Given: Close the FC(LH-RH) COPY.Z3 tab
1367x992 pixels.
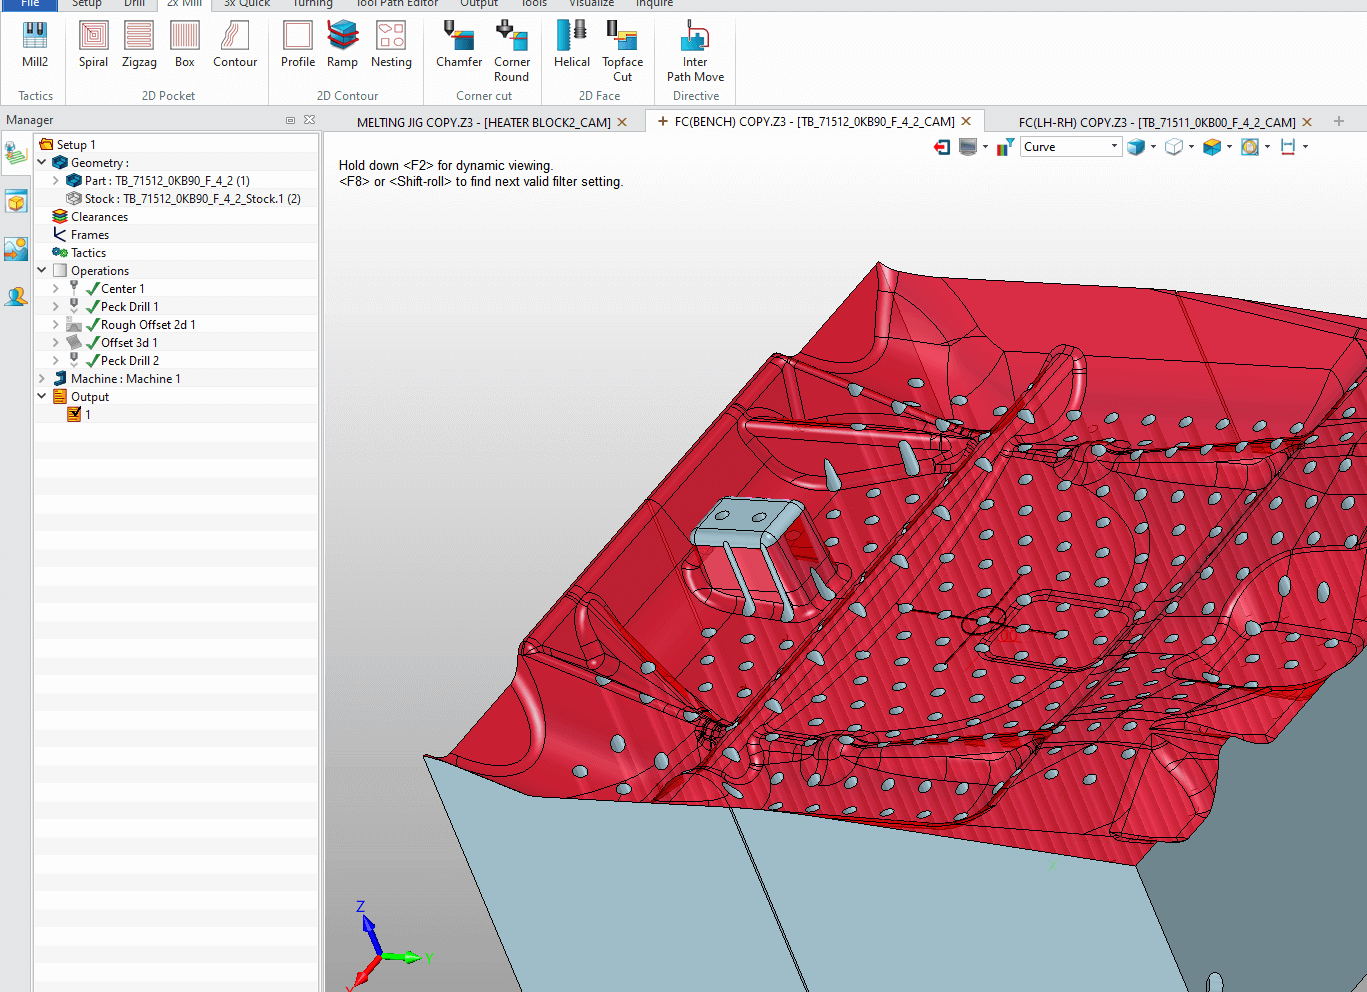Looking at the screenshot, I should [1307, 122].
